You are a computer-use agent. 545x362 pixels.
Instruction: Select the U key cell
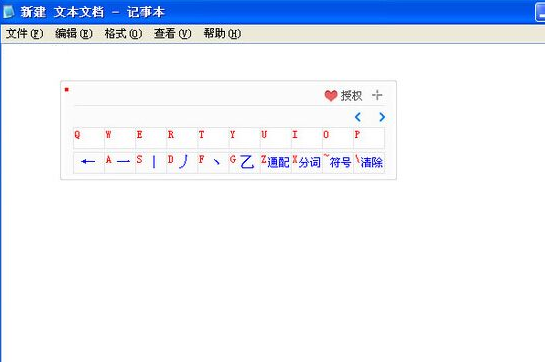(276, 138)
